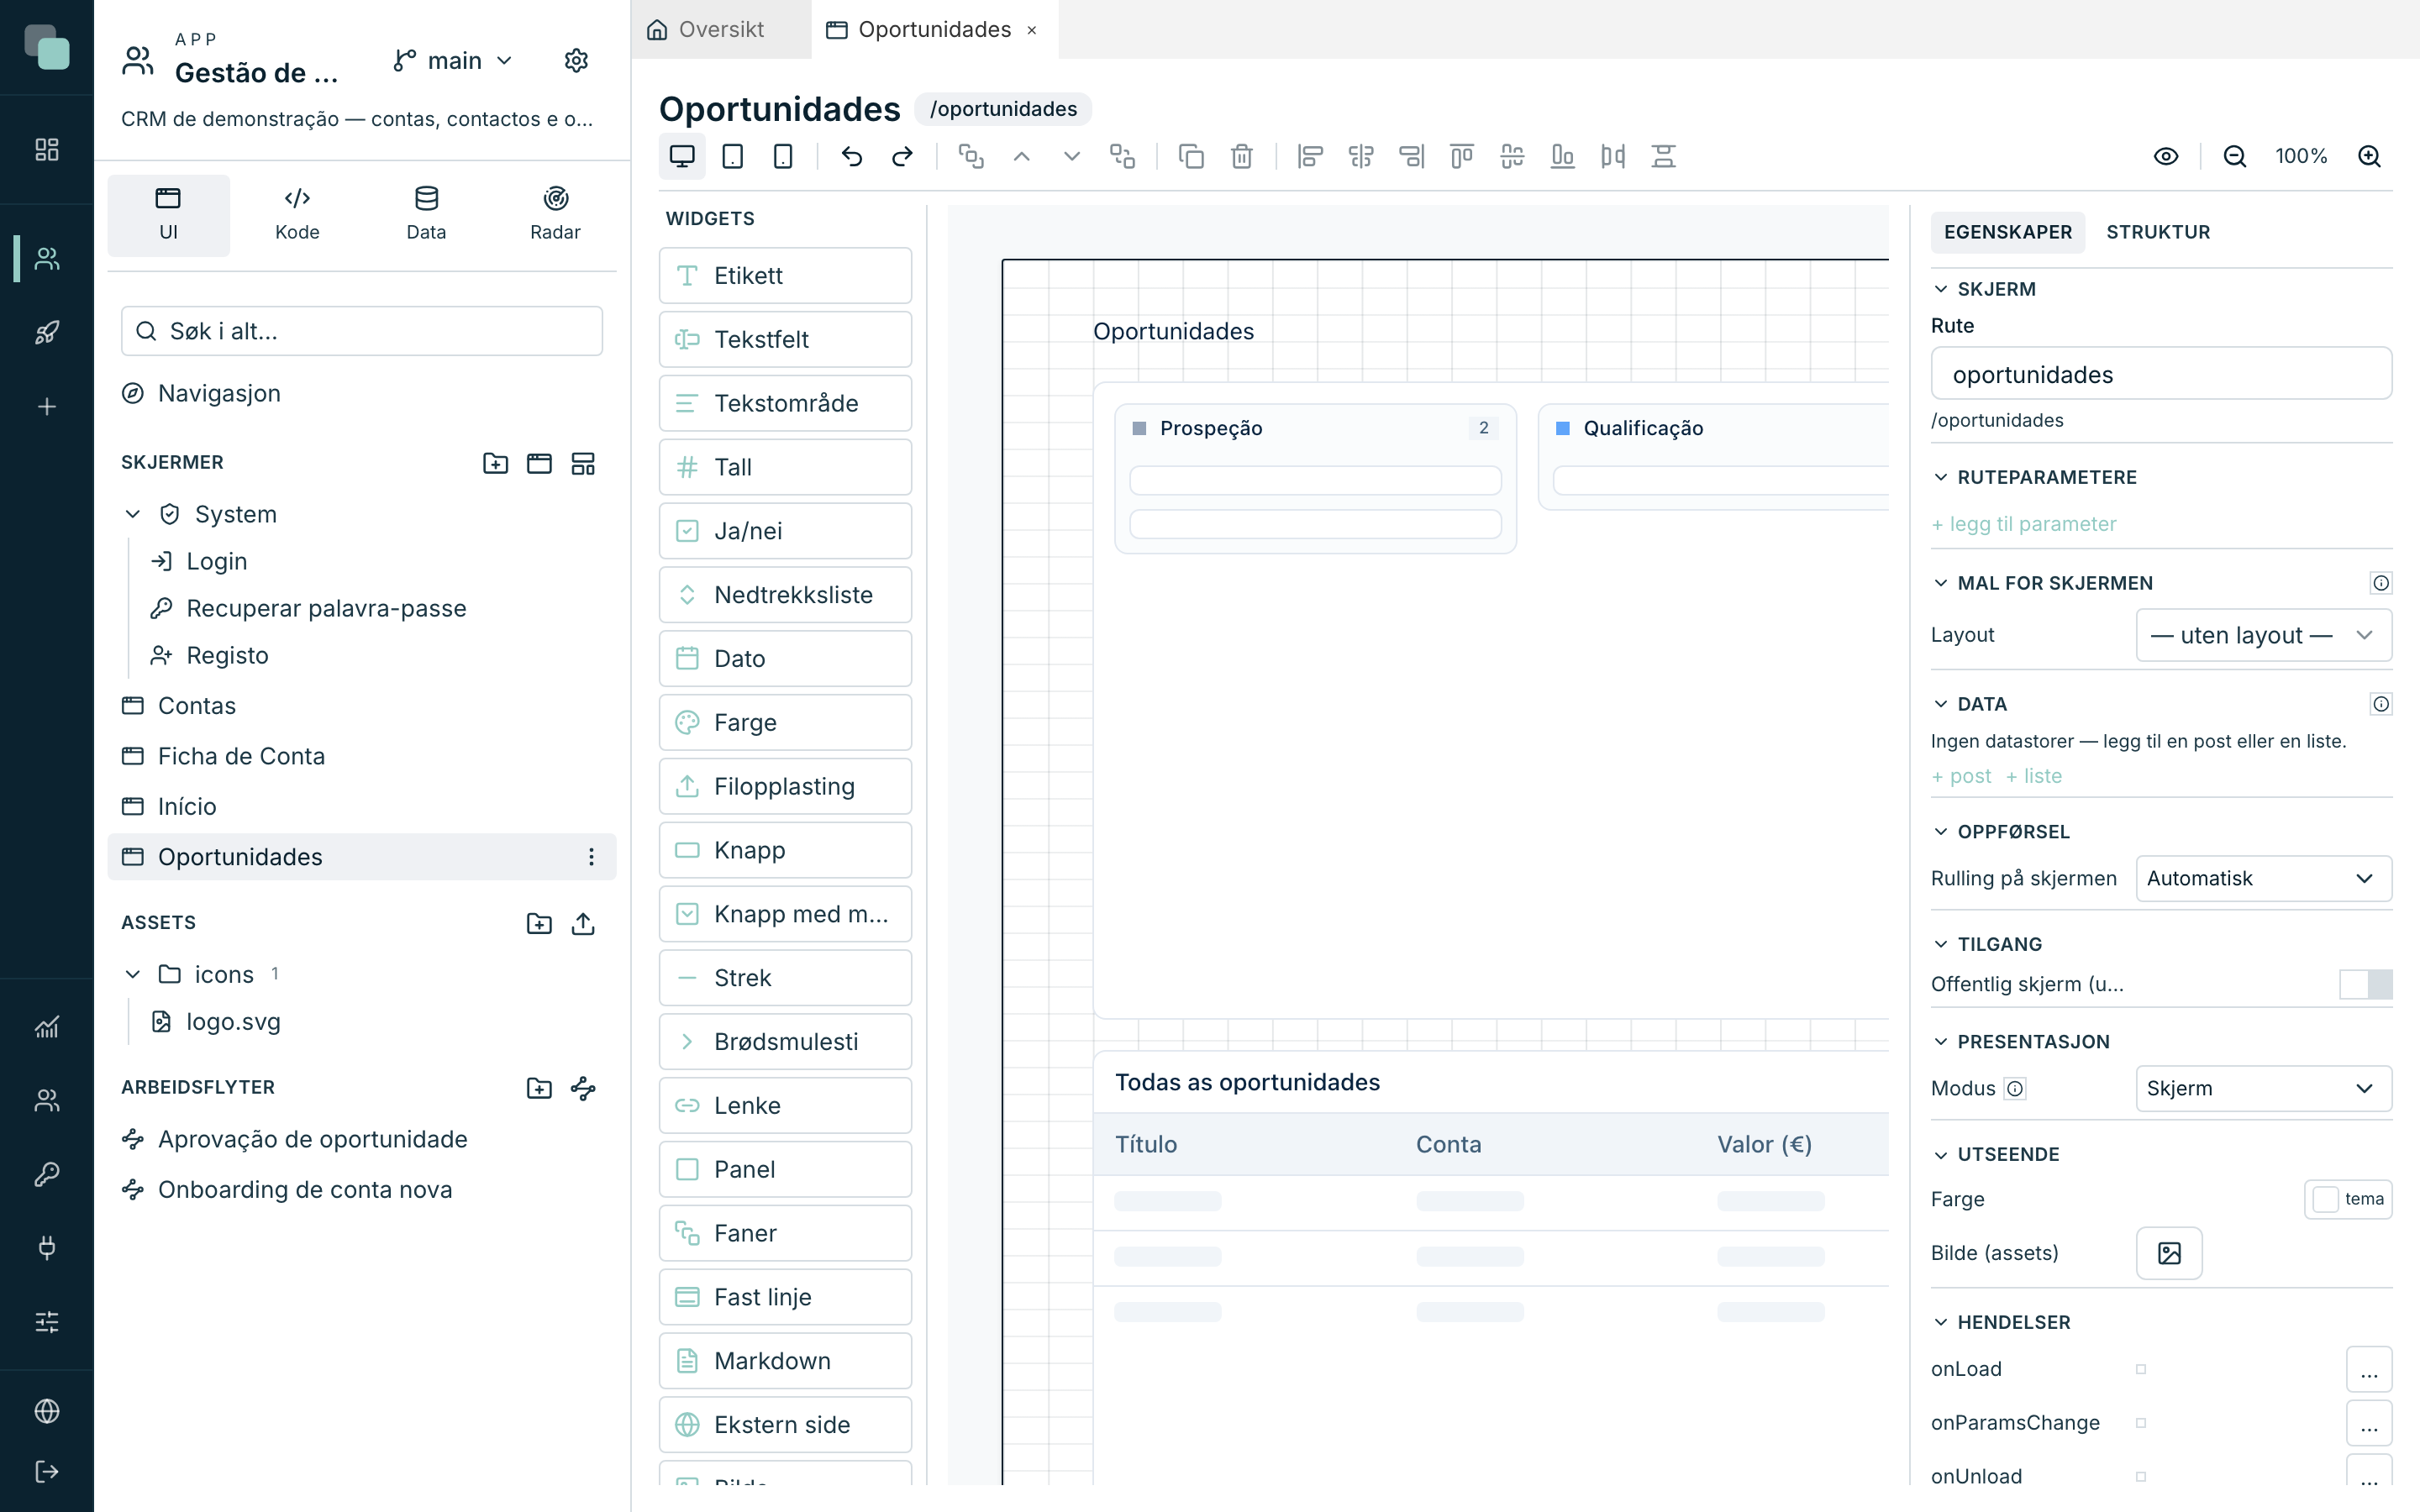
Task: Toggle Offentlig skjerm switch
Action: tap(2366, 984)
